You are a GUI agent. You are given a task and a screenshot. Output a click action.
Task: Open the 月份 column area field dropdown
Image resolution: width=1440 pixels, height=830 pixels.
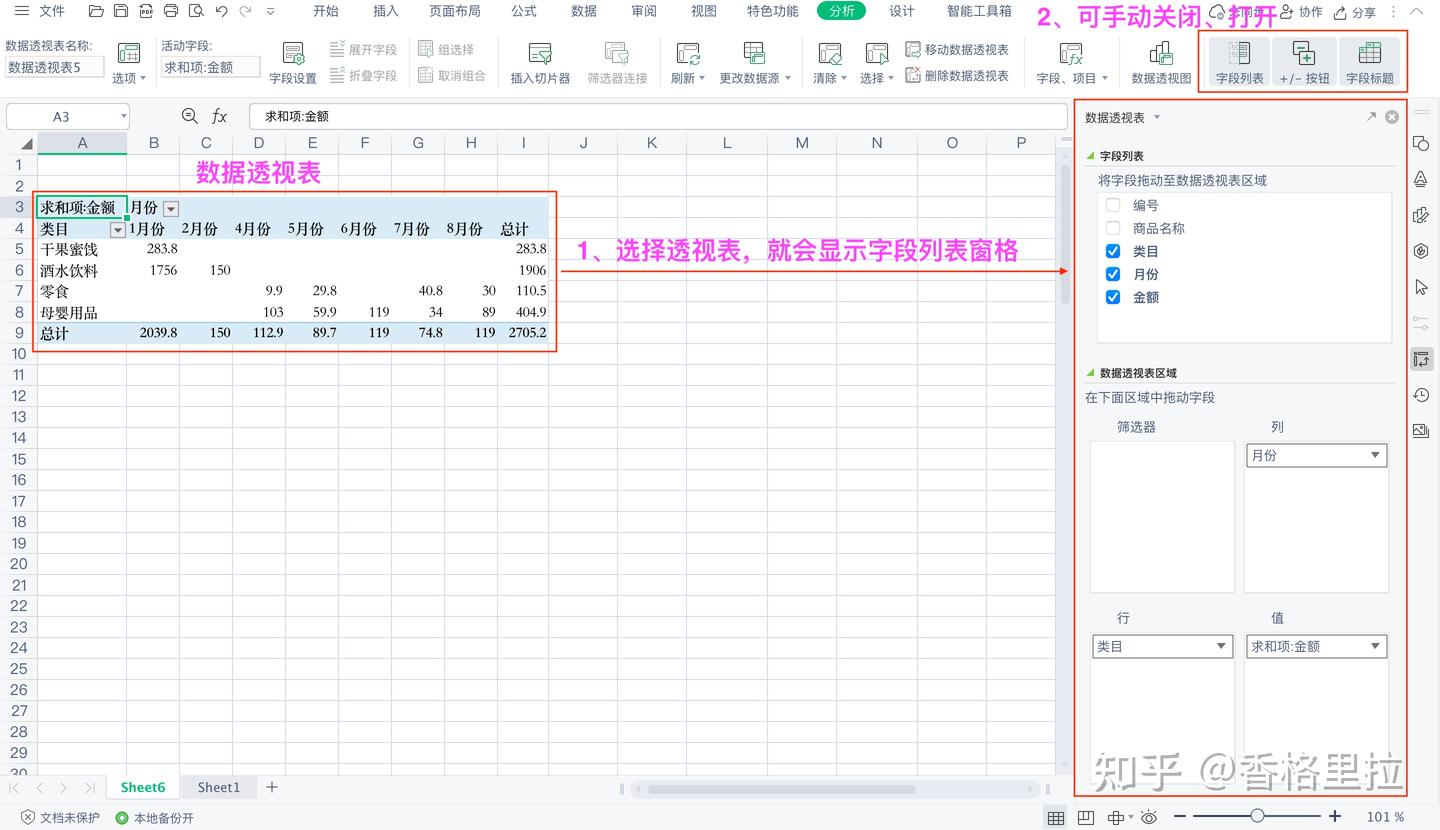[1376, 455]
